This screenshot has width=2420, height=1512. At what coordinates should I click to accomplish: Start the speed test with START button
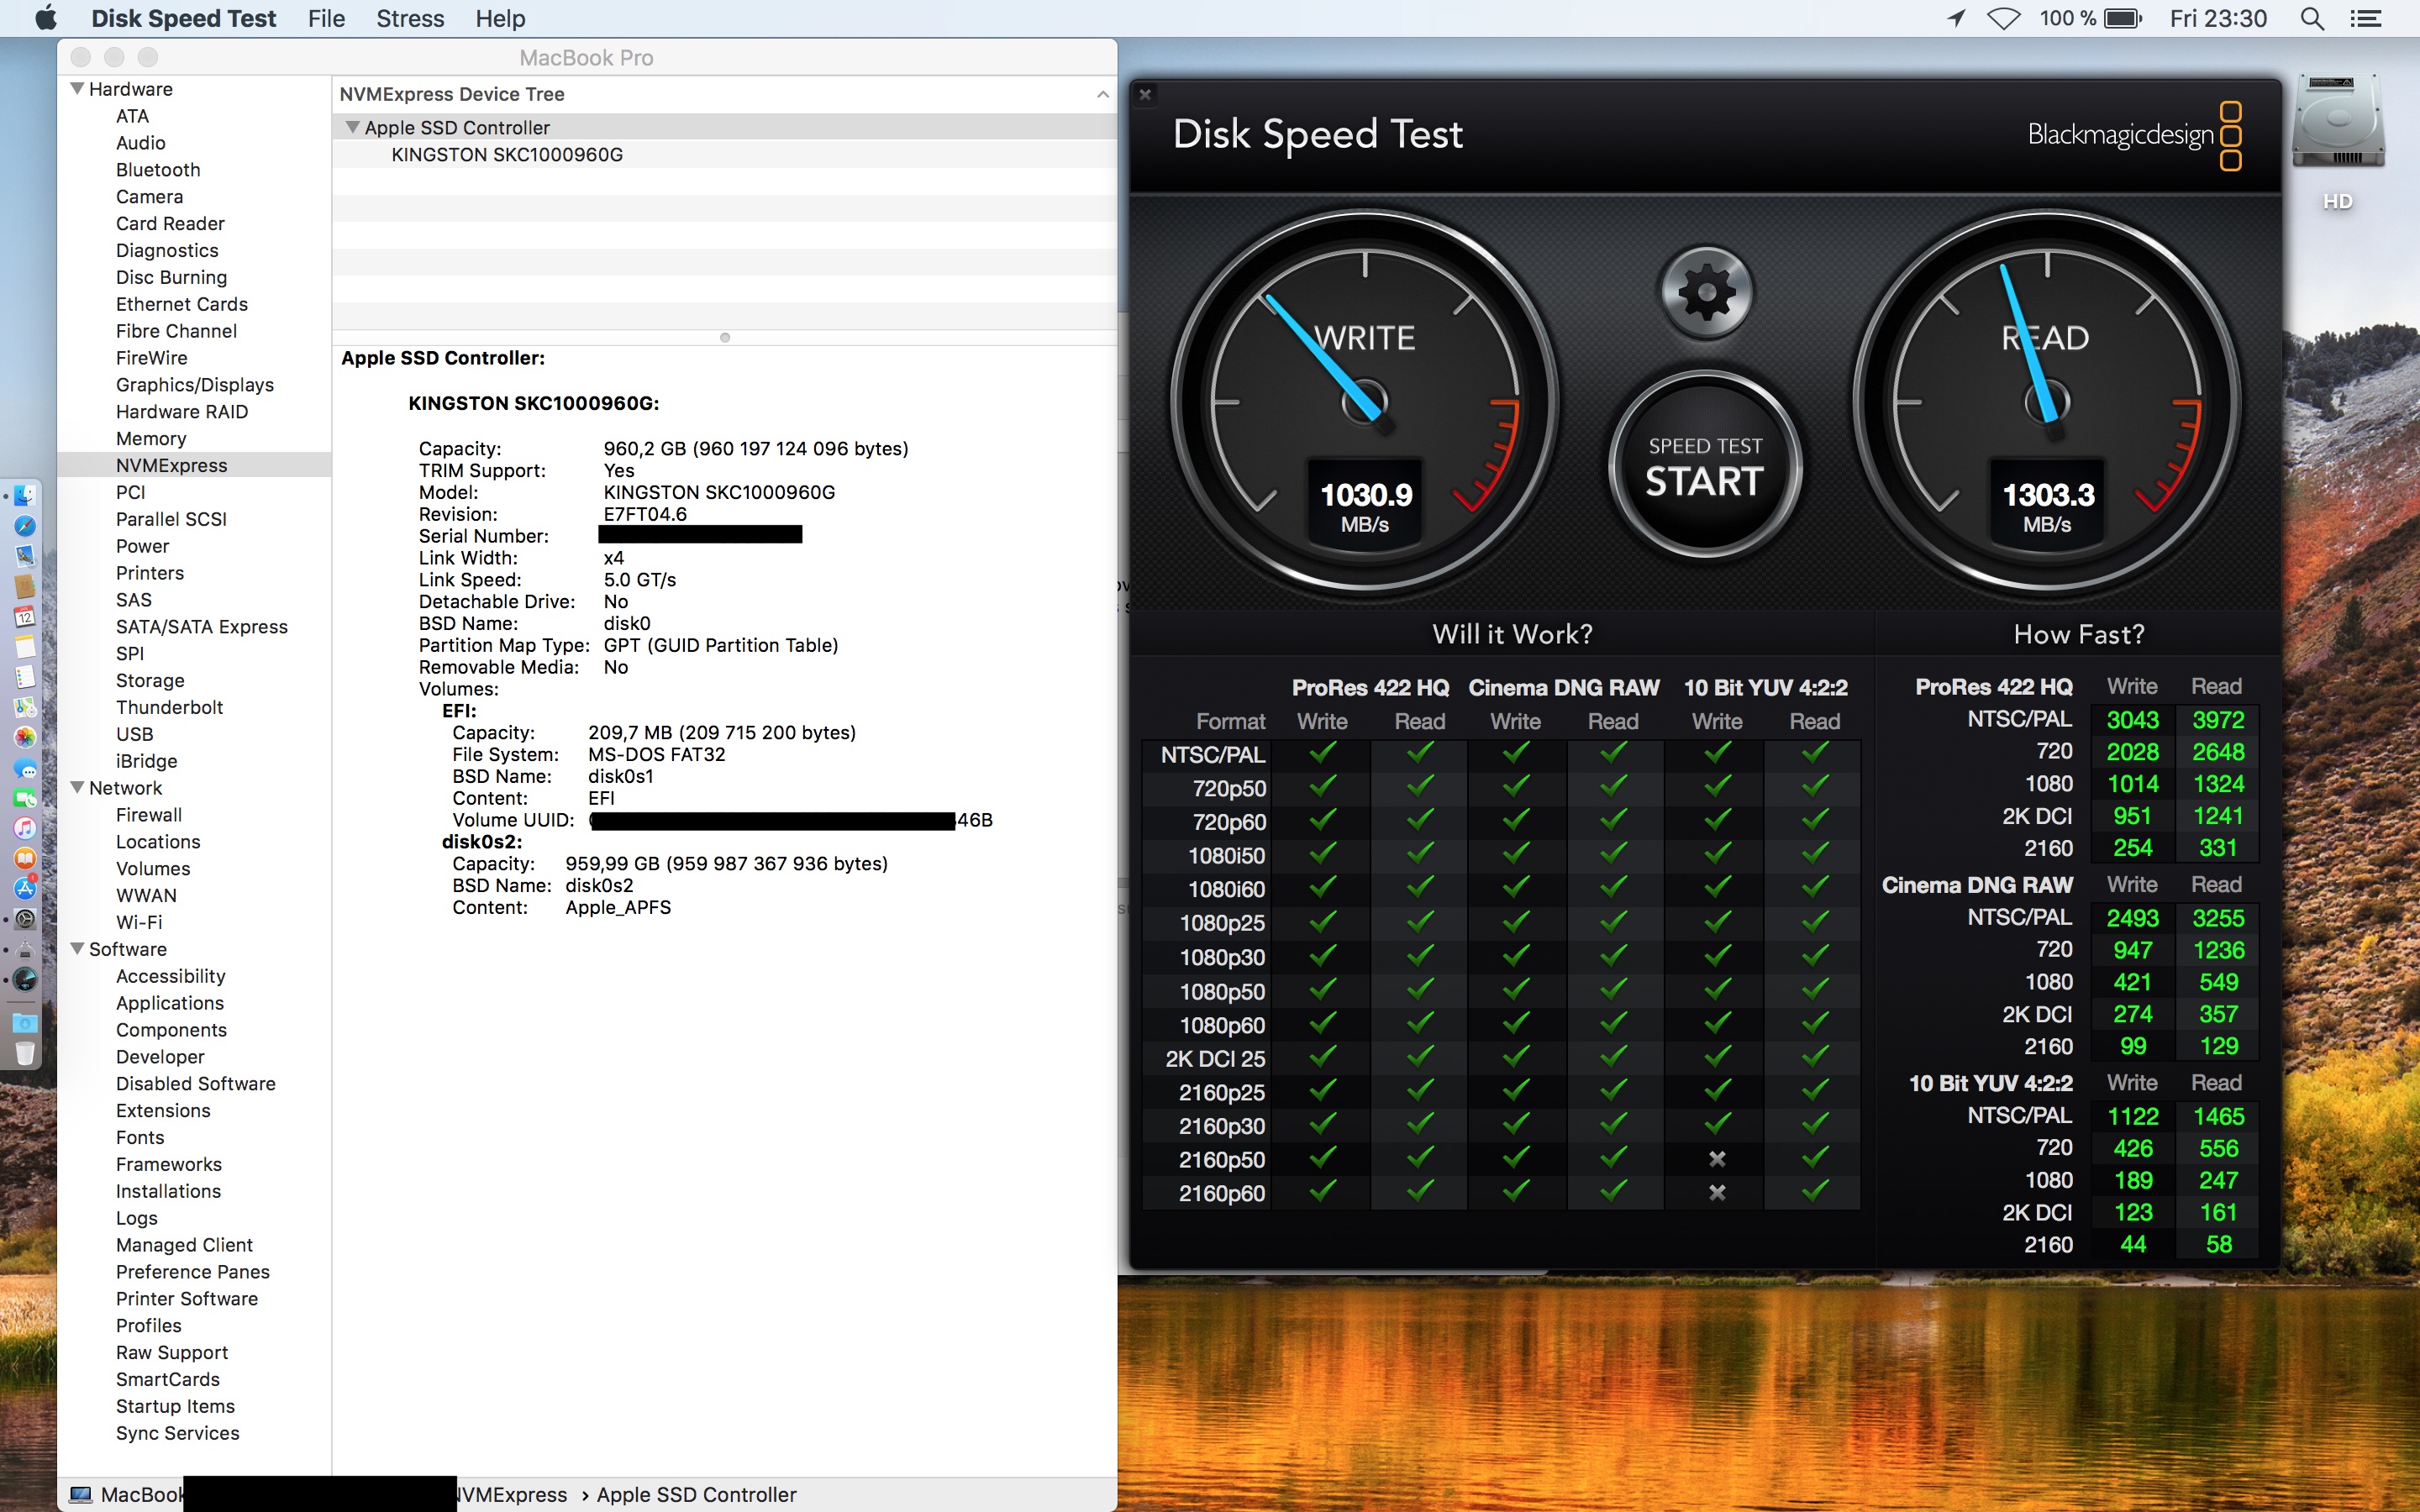point(1705,466)
